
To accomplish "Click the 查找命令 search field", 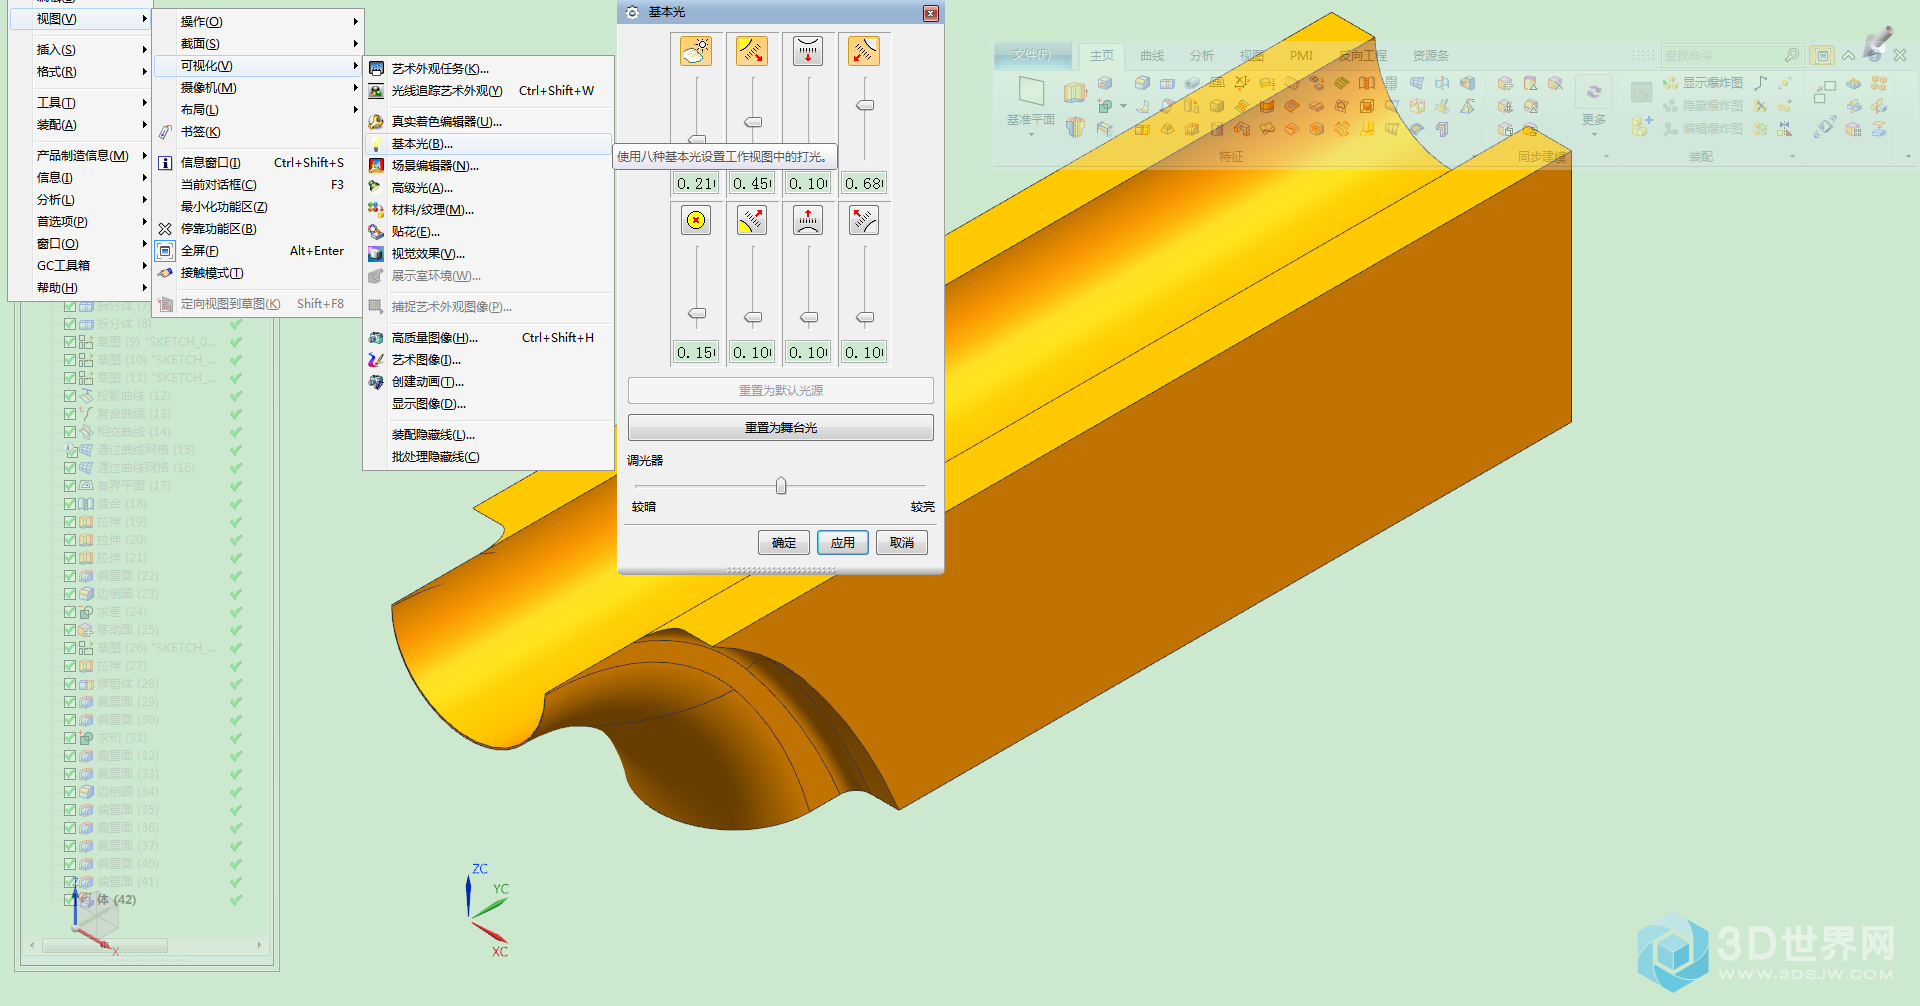I will [x=1722, y=56].
